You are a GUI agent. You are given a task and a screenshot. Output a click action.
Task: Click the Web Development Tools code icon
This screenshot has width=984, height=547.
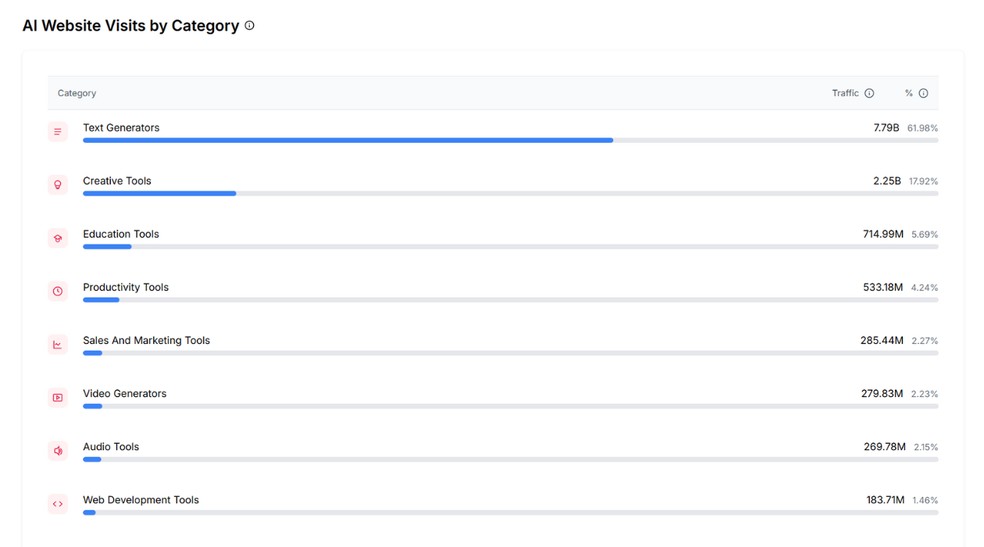[58, 504]
